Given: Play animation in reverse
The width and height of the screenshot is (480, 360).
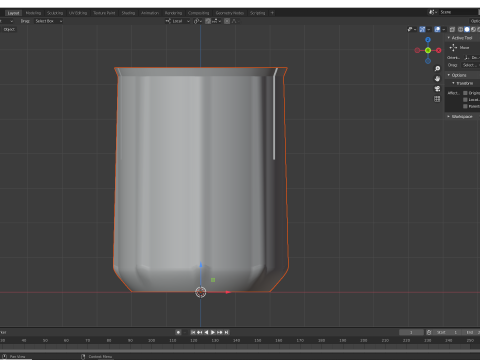Looking at the screenshot, I should click(x=206, y=332).
